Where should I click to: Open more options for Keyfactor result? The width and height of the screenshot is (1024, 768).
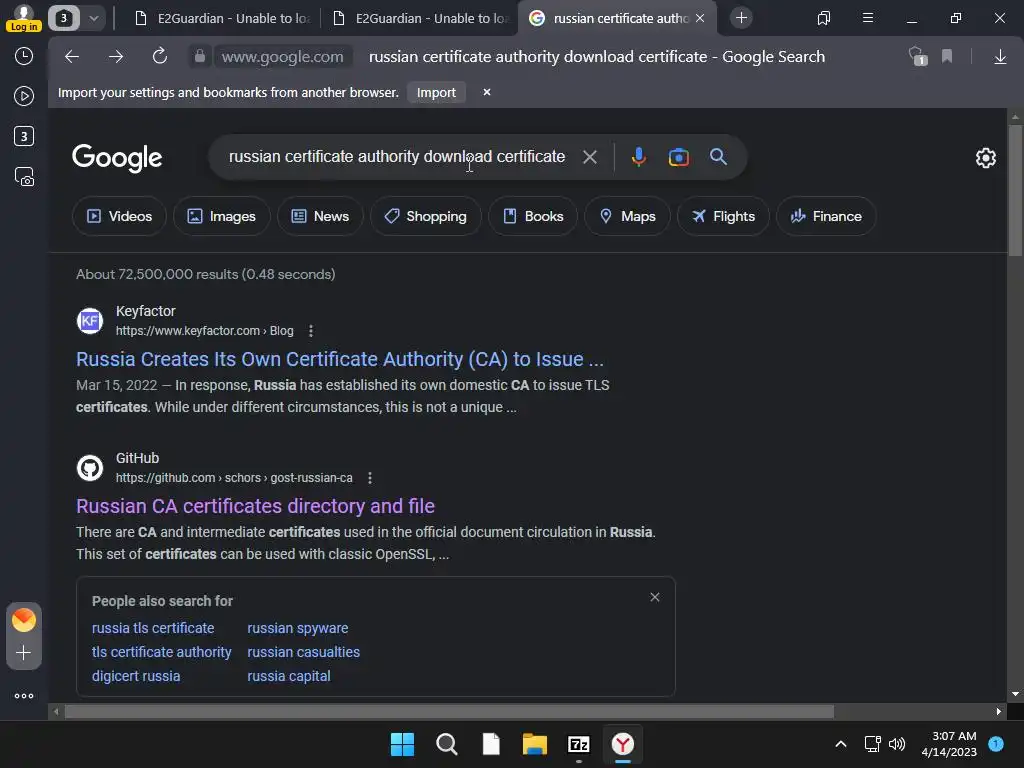(311, 331)
